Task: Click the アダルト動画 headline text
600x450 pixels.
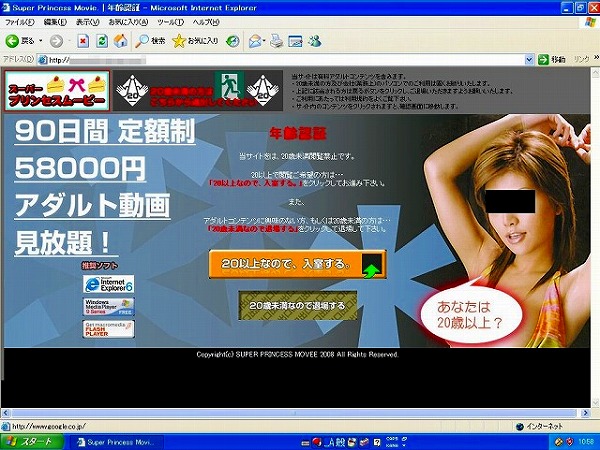Action: (92, 205)
